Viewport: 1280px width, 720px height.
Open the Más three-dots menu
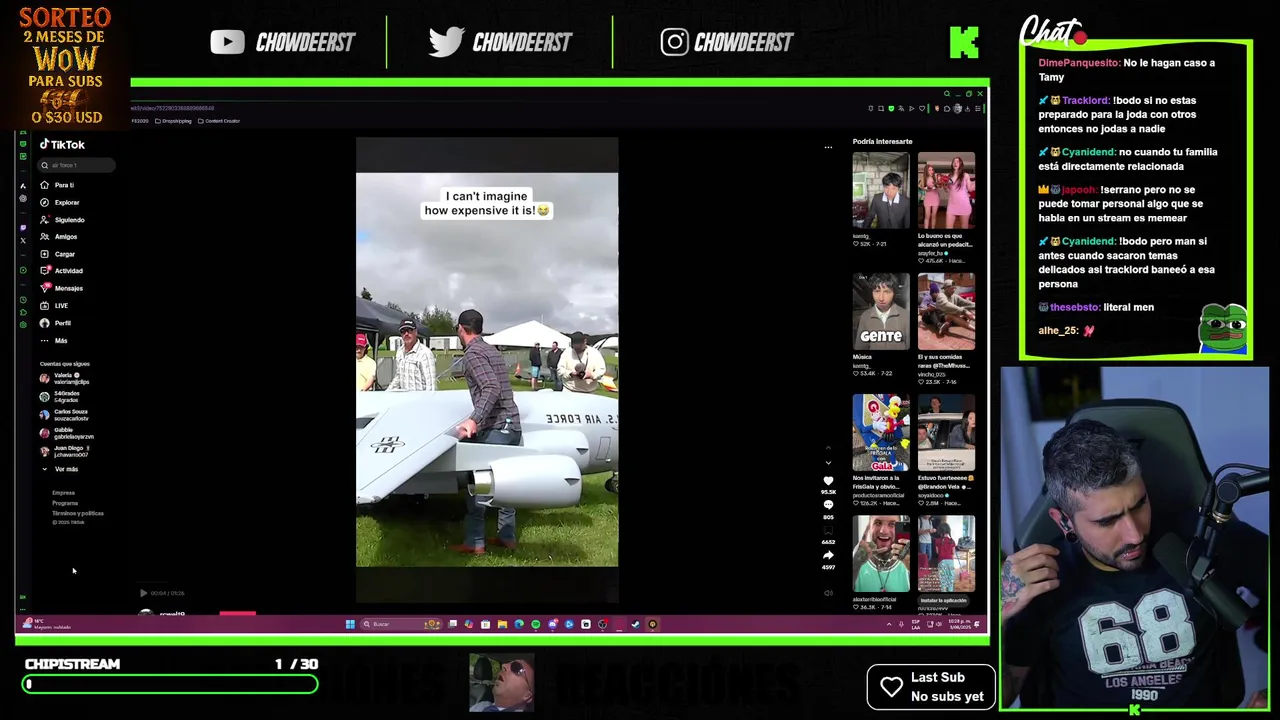53,341
